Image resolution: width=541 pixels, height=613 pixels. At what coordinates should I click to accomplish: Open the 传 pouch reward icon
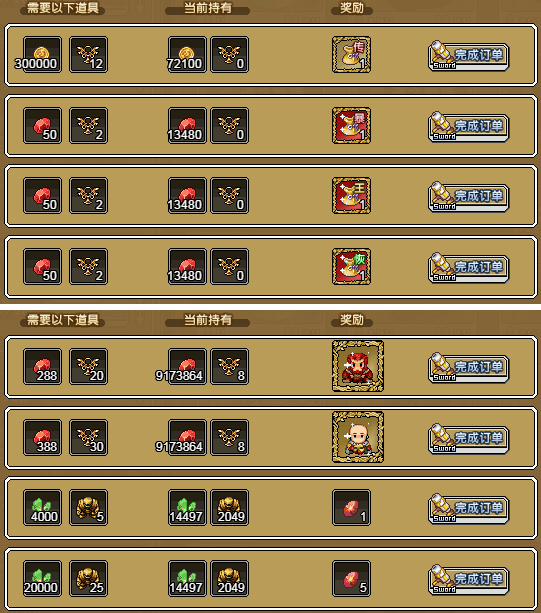[351, 54]
